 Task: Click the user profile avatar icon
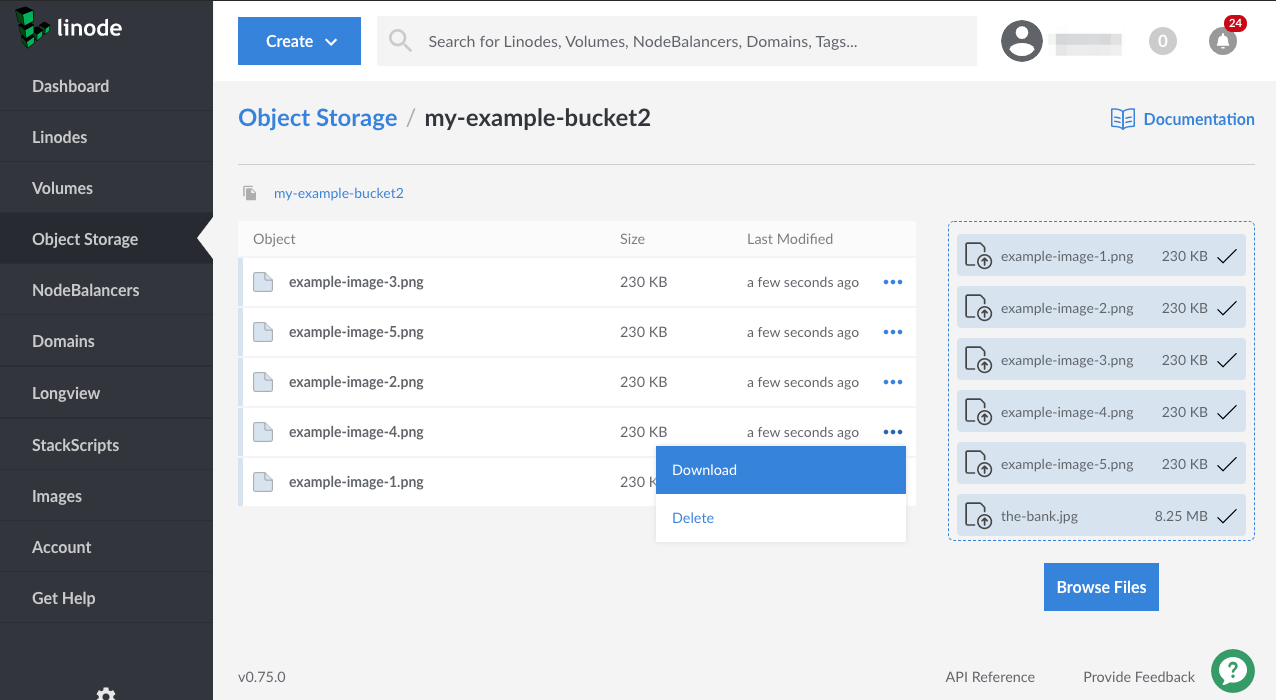point(1021,41)
